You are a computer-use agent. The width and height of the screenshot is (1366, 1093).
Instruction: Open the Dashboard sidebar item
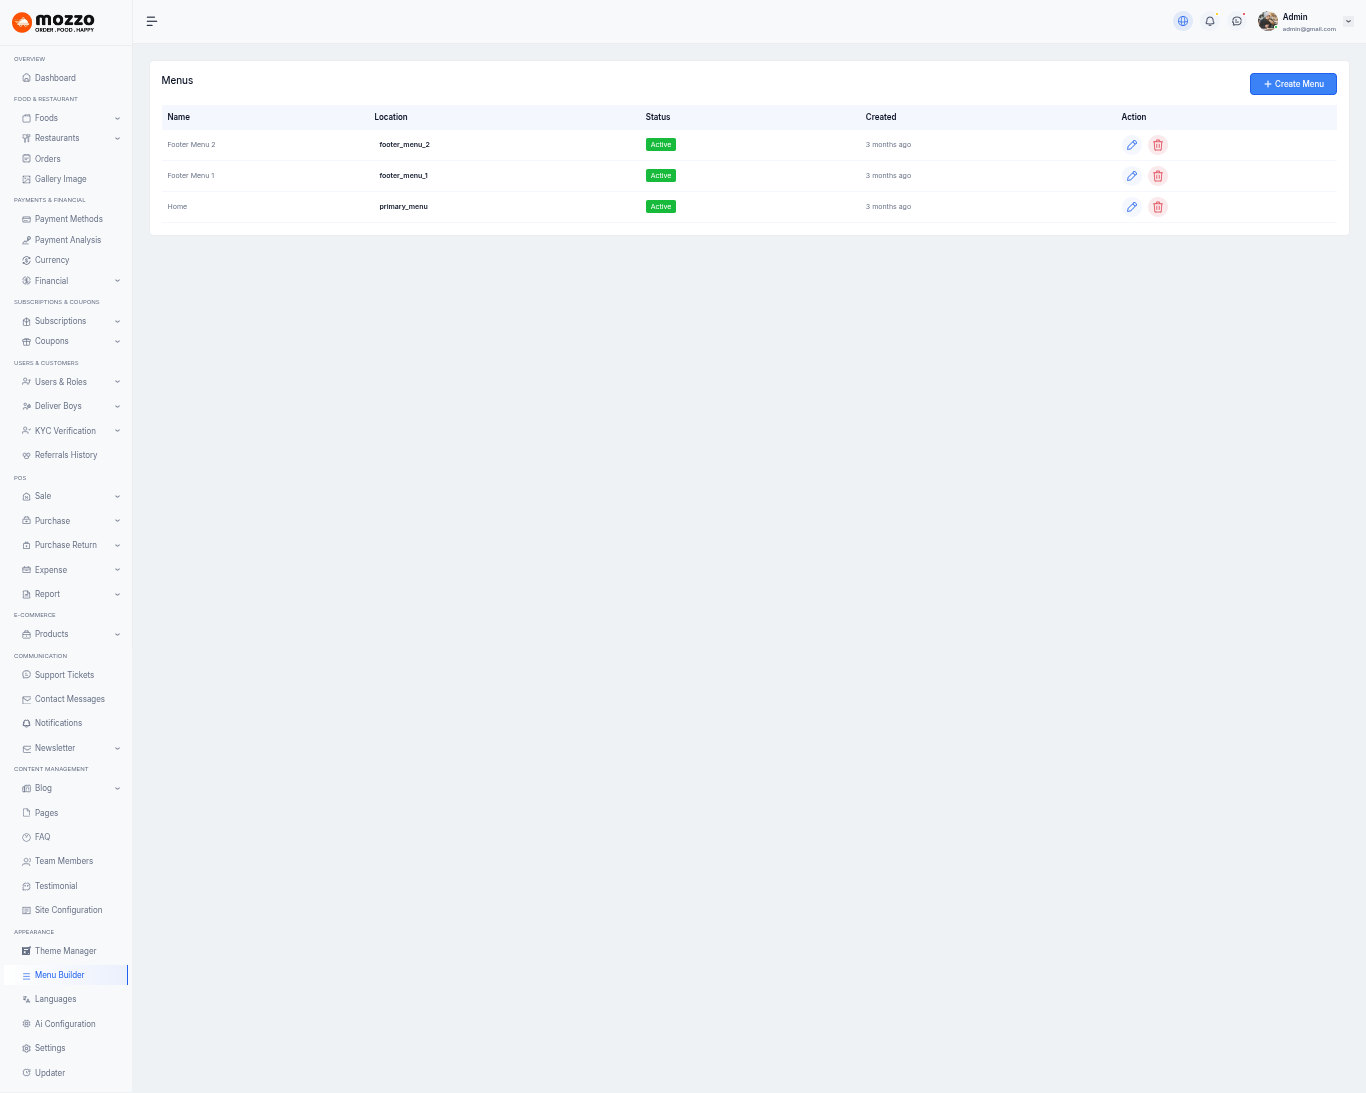click(55, 78)
